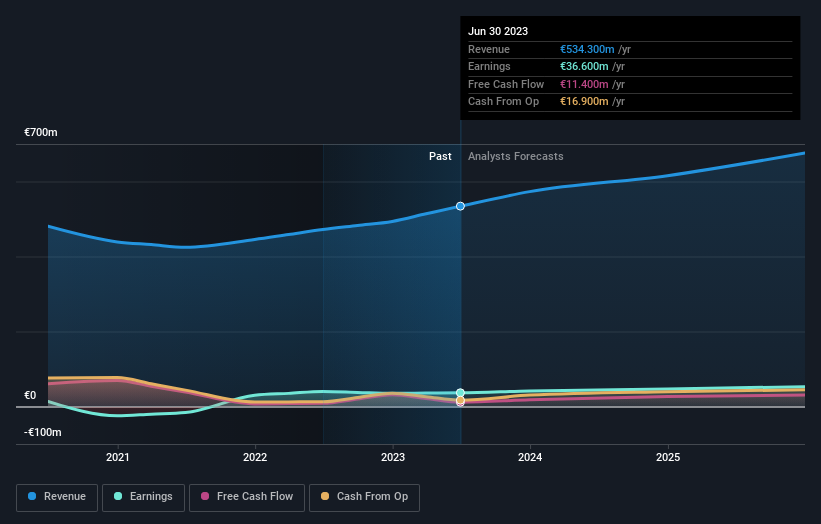Click the 2025 x-axis label
Viewport: 821px width, 524px height.
[668, 457]
